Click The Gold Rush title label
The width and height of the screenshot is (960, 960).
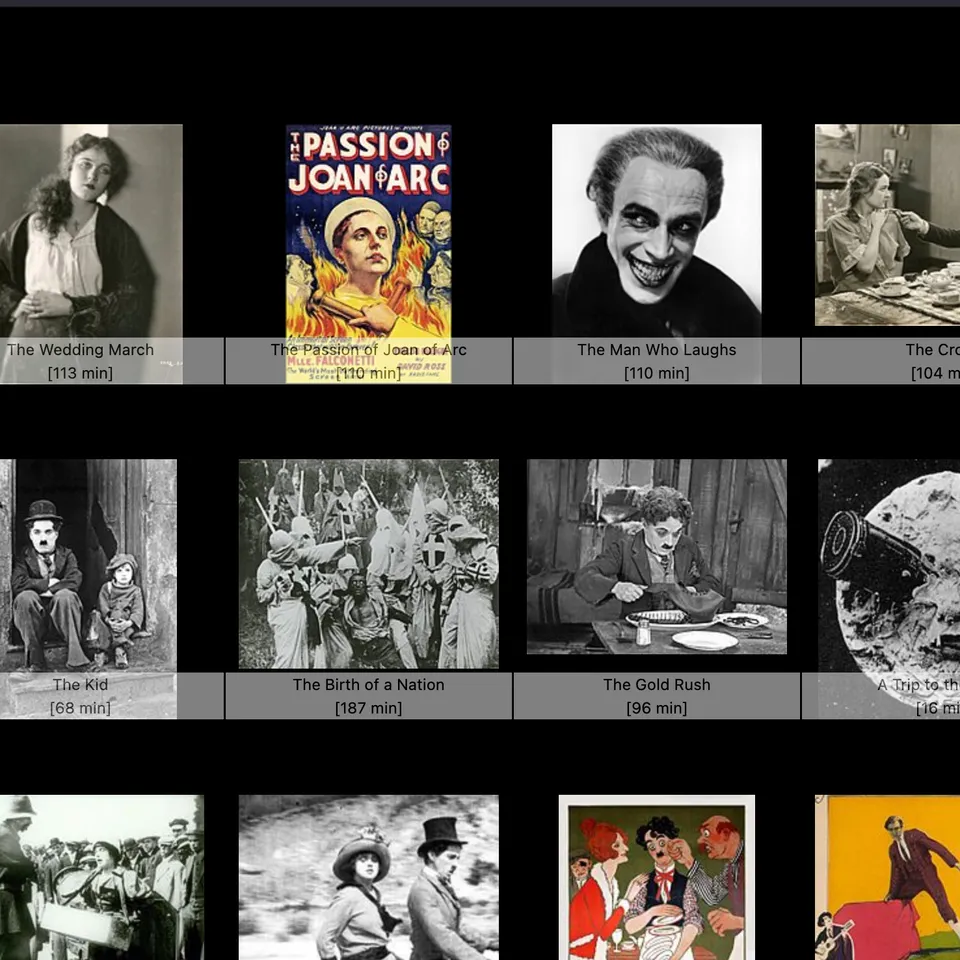[656, 685]
